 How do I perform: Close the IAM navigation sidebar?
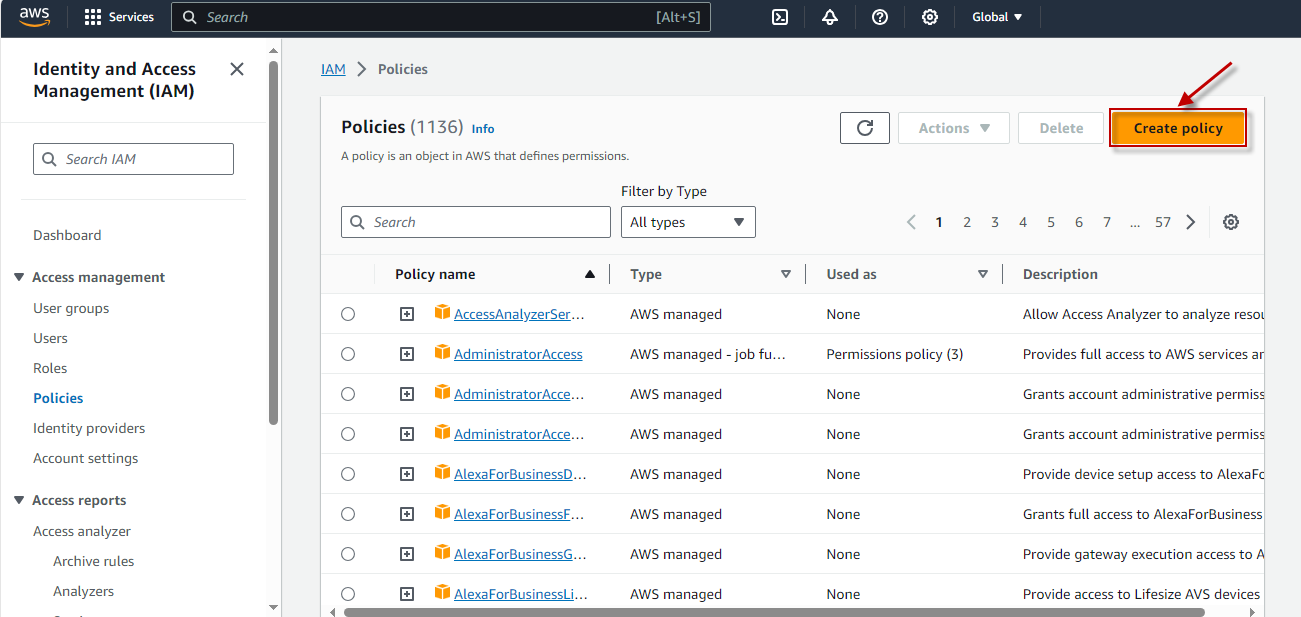point(237,69)
